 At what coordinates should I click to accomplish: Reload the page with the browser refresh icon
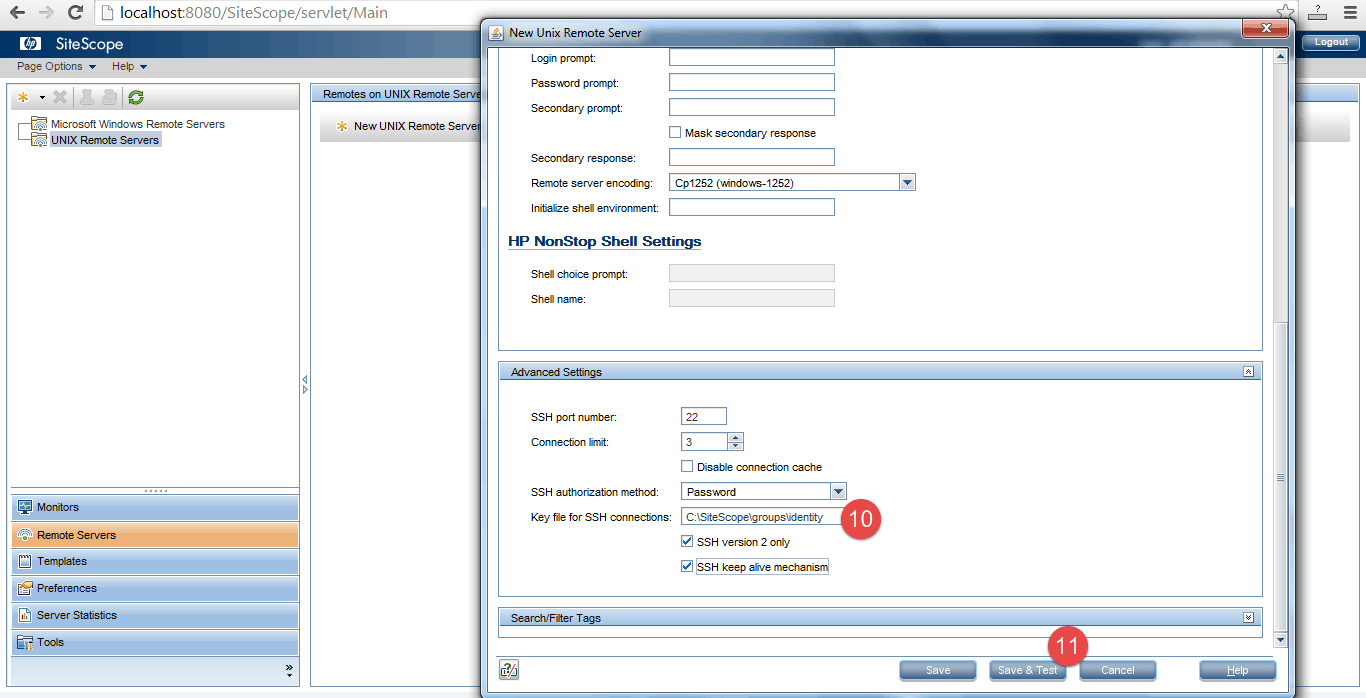[x=75, y=13]
